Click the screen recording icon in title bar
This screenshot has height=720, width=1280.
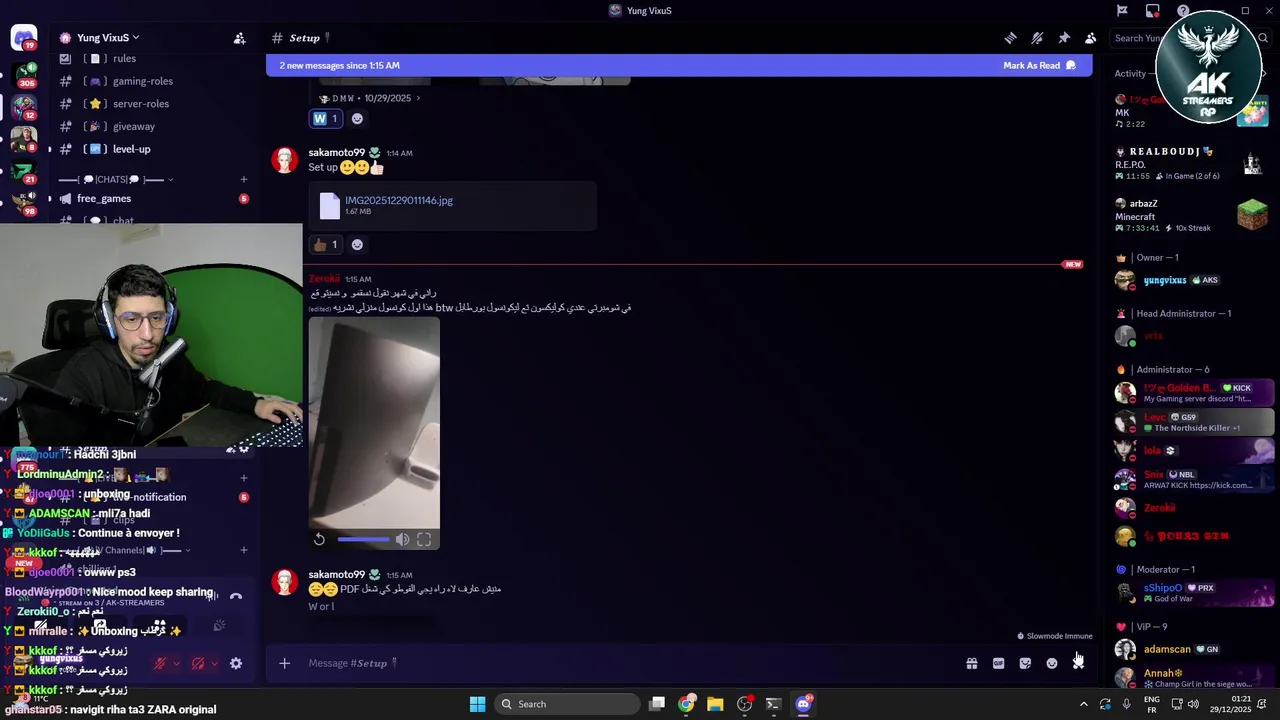point(1152,11)
